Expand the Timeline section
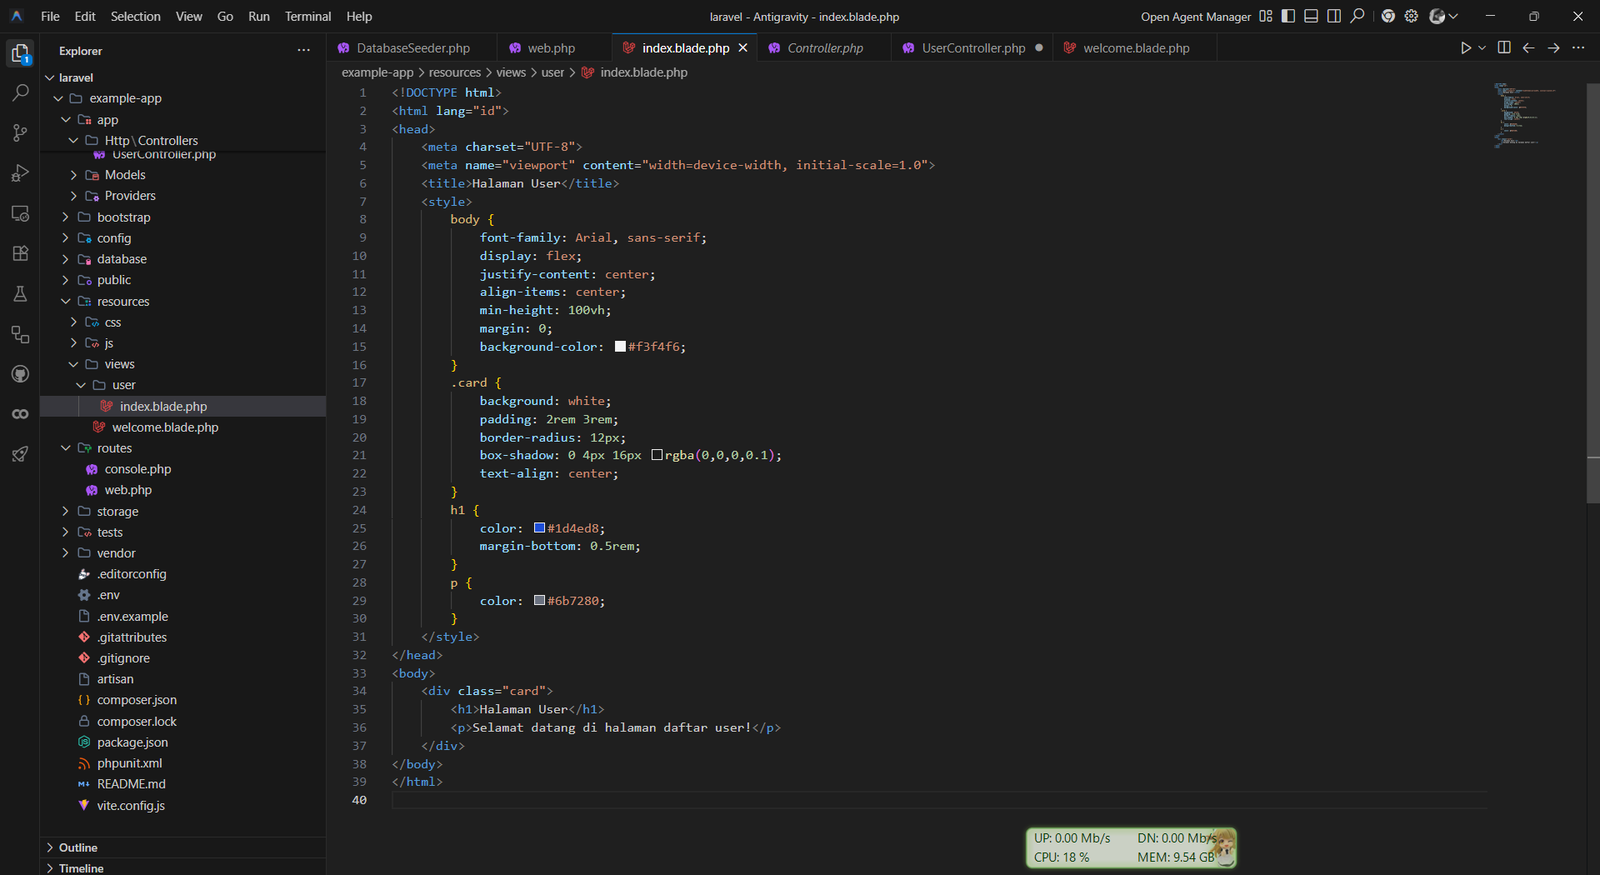Viewport: 1600px width, 875px height. tap(183, 867)
